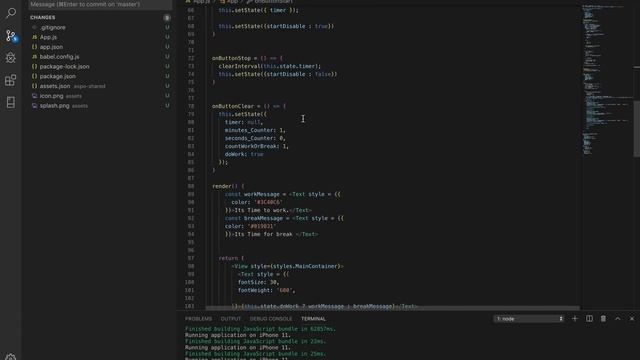This screenshot has height=360, width=640.
Task: Kill terminal with the trash icon
Action: tap(603, 318)
